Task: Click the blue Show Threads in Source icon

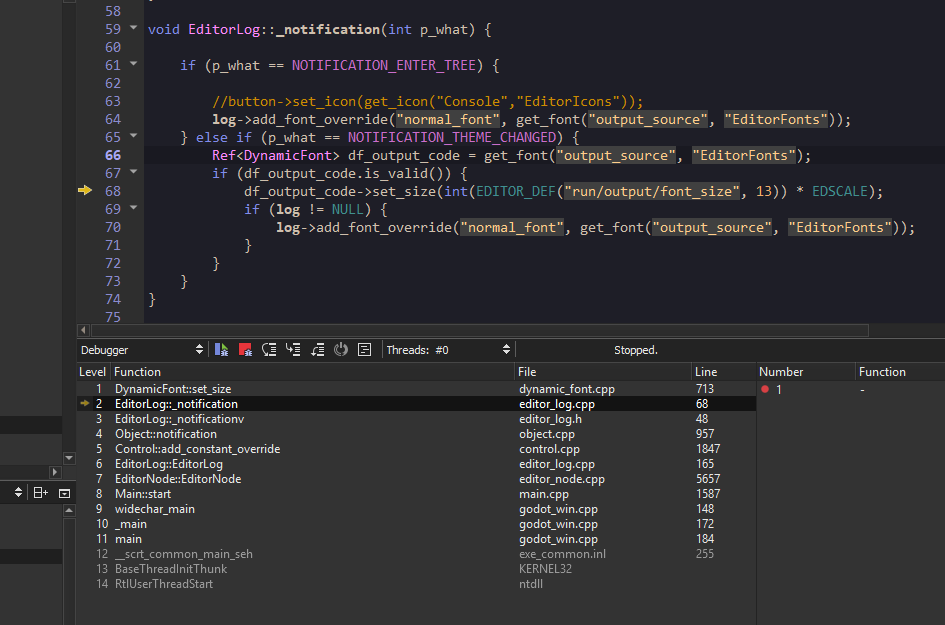Action: [221, 349]
